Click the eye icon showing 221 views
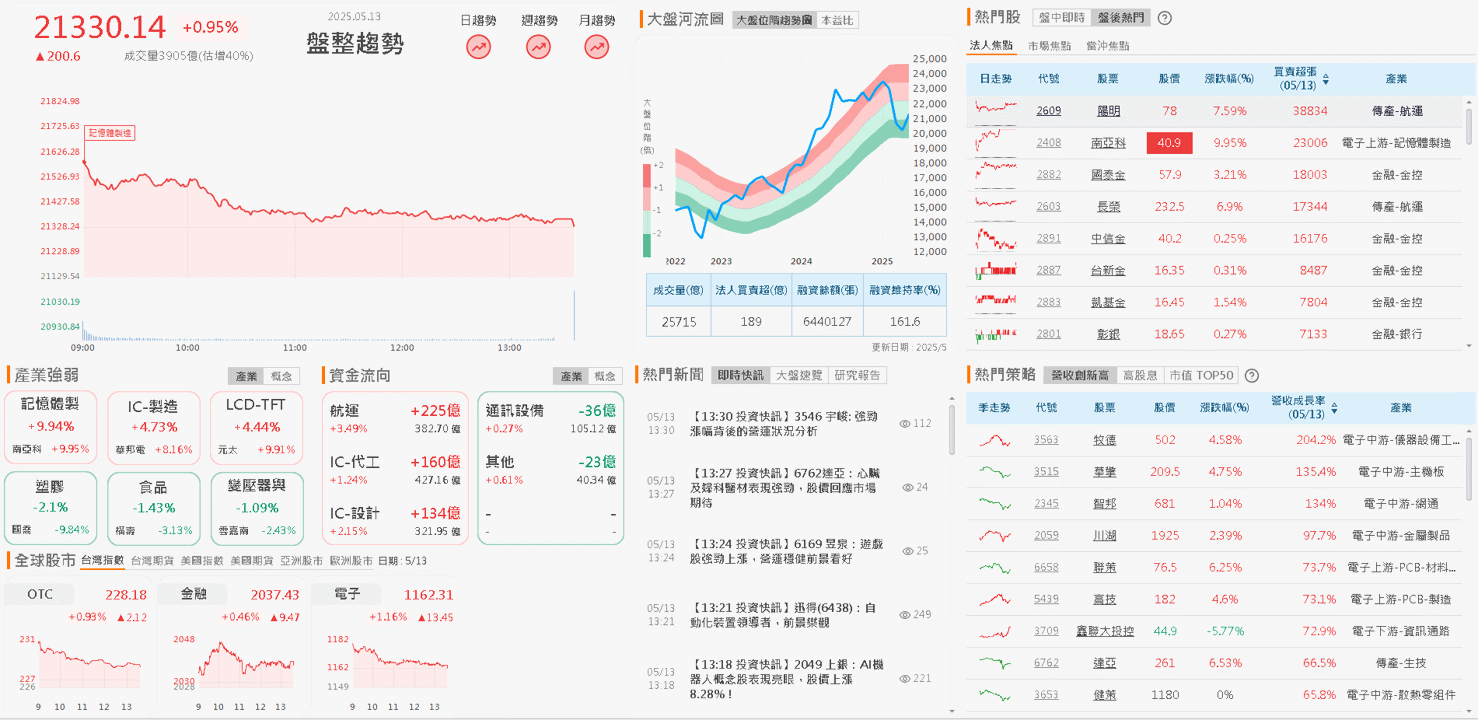Image resolution: width=1478 pixels, height=720 pixels. point(905,678)
